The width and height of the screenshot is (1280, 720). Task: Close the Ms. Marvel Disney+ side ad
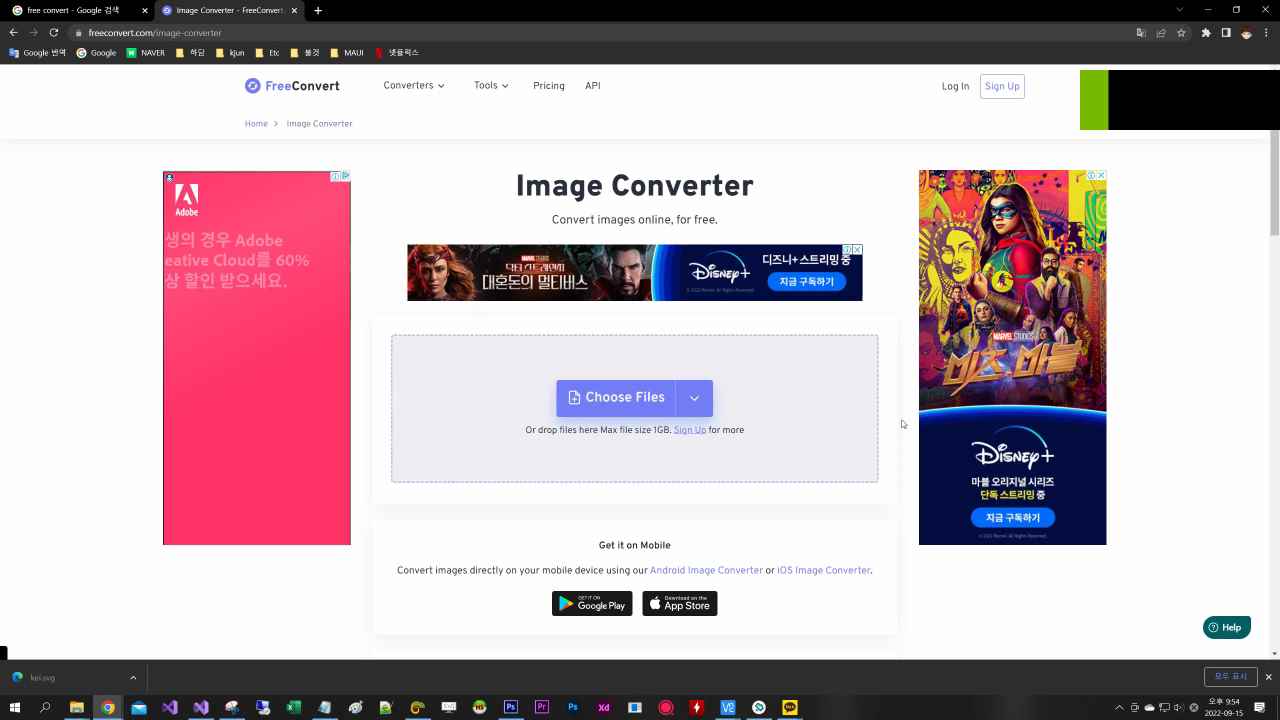point(1101,175)
